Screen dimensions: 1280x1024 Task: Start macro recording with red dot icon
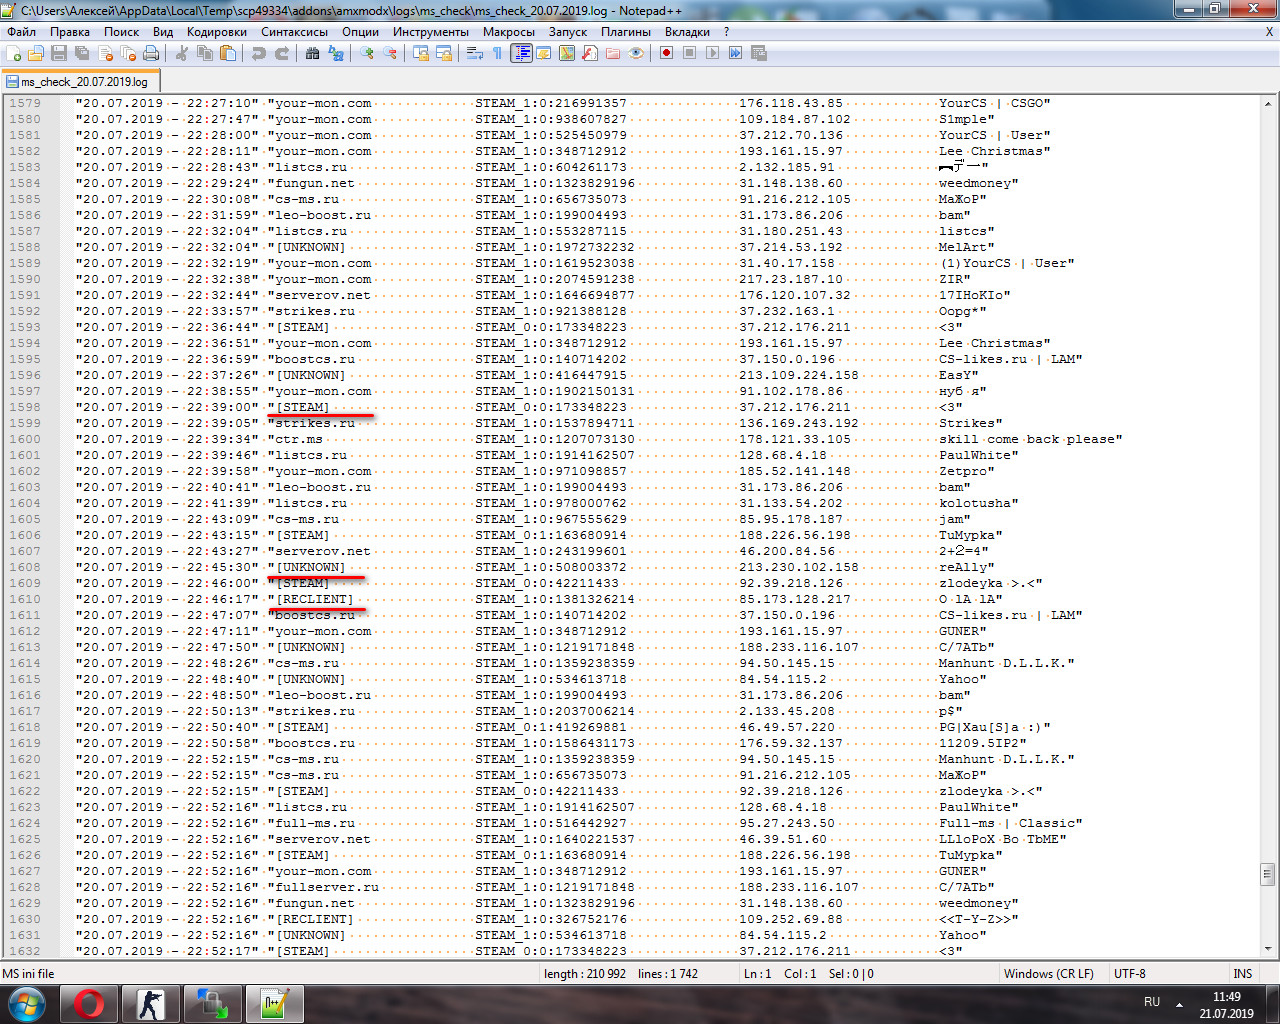point(666,53)
